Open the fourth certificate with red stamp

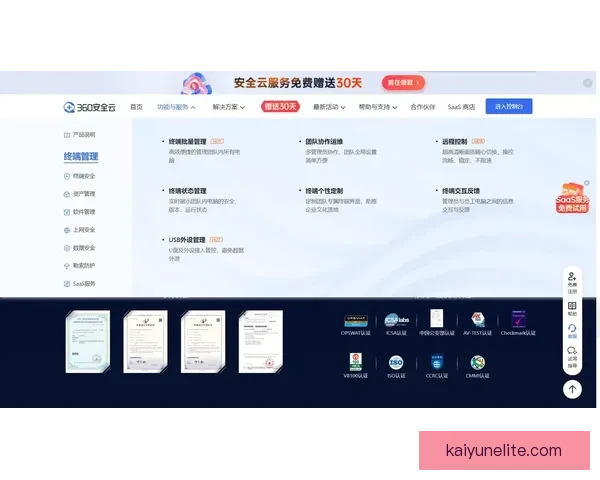coord(261,341)
